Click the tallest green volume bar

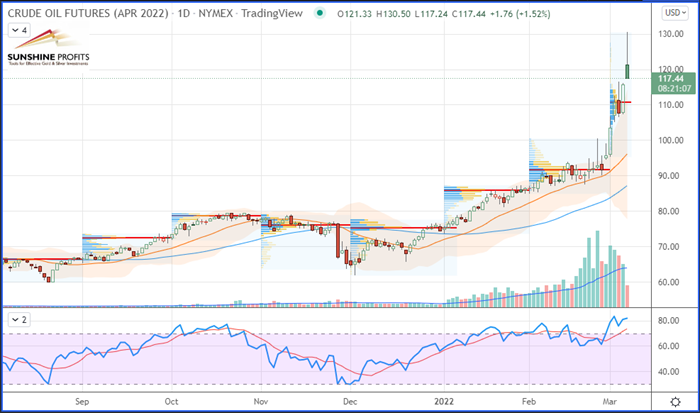597,269
